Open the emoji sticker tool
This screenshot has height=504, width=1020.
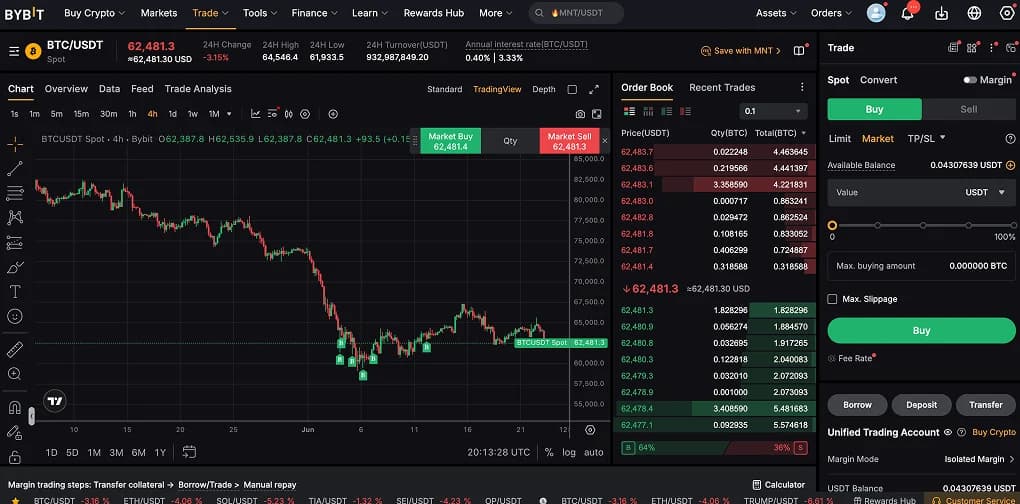coord(14,316)
